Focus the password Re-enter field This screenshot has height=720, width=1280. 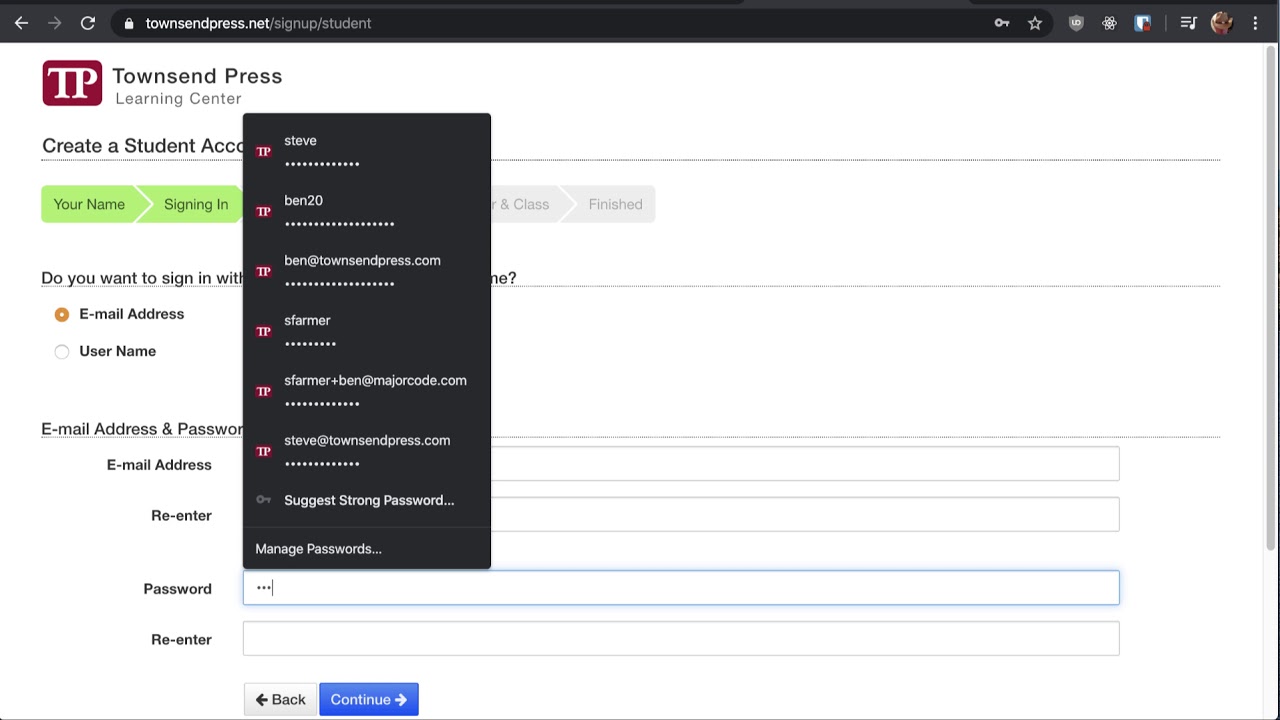pos(681,639)
